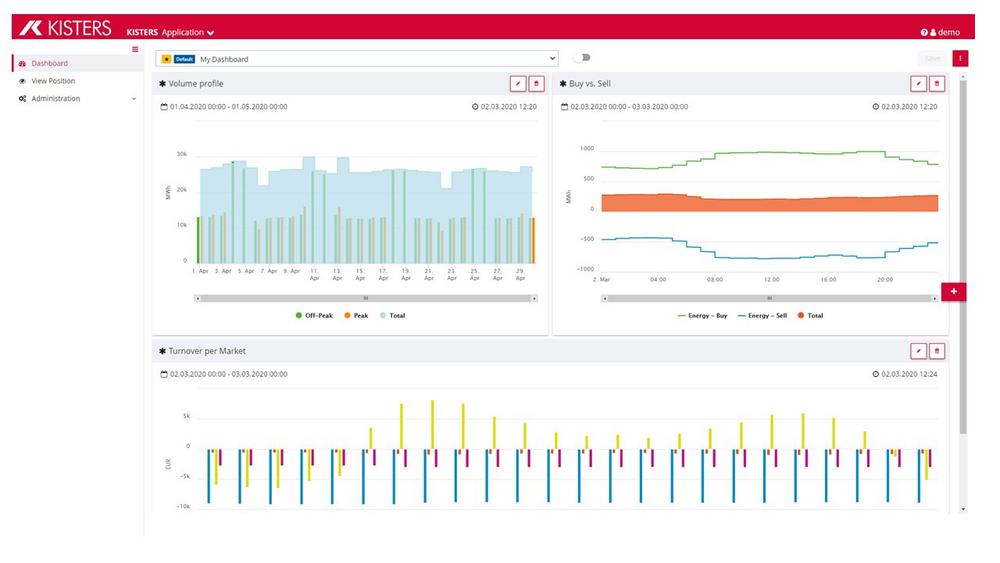Open the red three-dot options button
The width and height of the screenshot is (1000, 563).
pos(960,59)
